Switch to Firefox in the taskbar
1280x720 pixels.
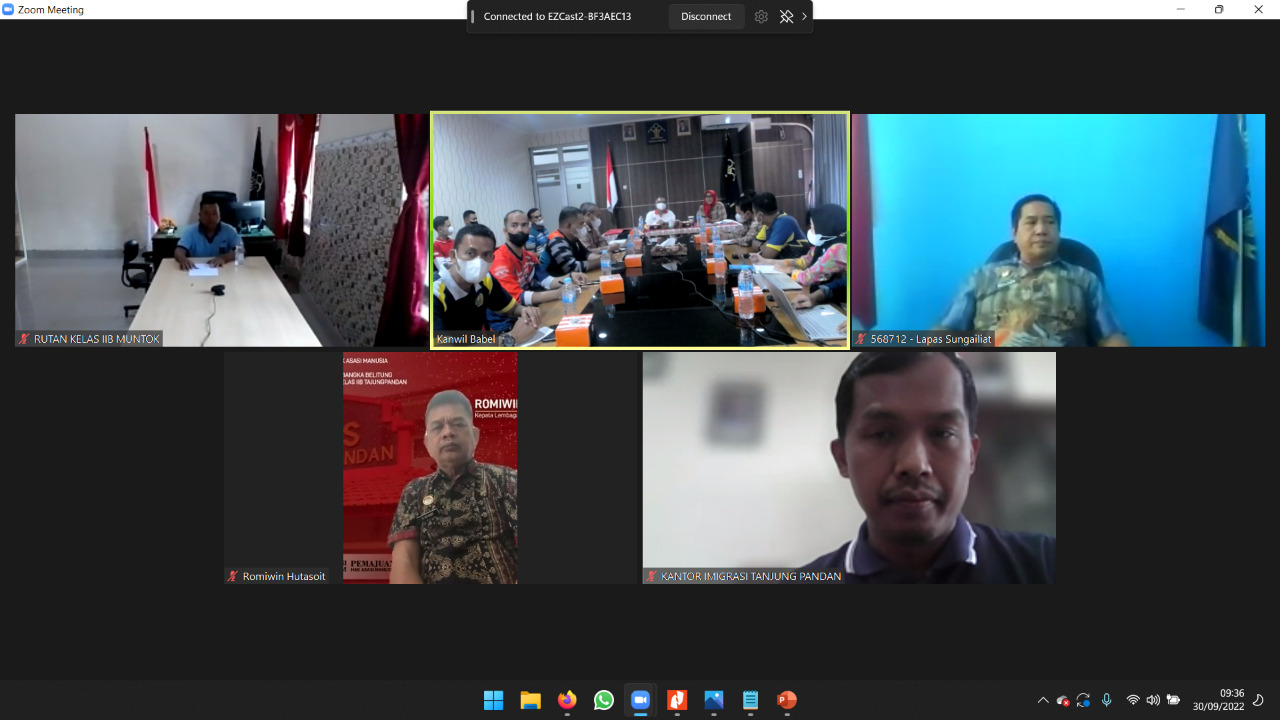(x=567, y=700)
